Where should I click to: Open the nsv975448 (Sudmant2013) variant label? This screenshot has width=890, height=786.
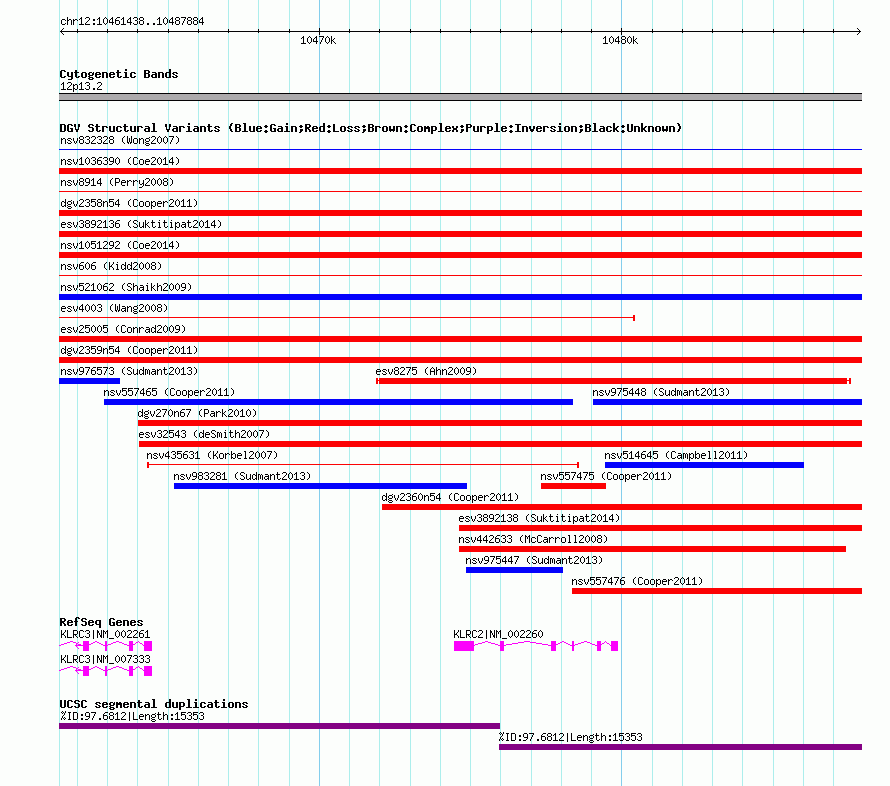tap(661, 392)
